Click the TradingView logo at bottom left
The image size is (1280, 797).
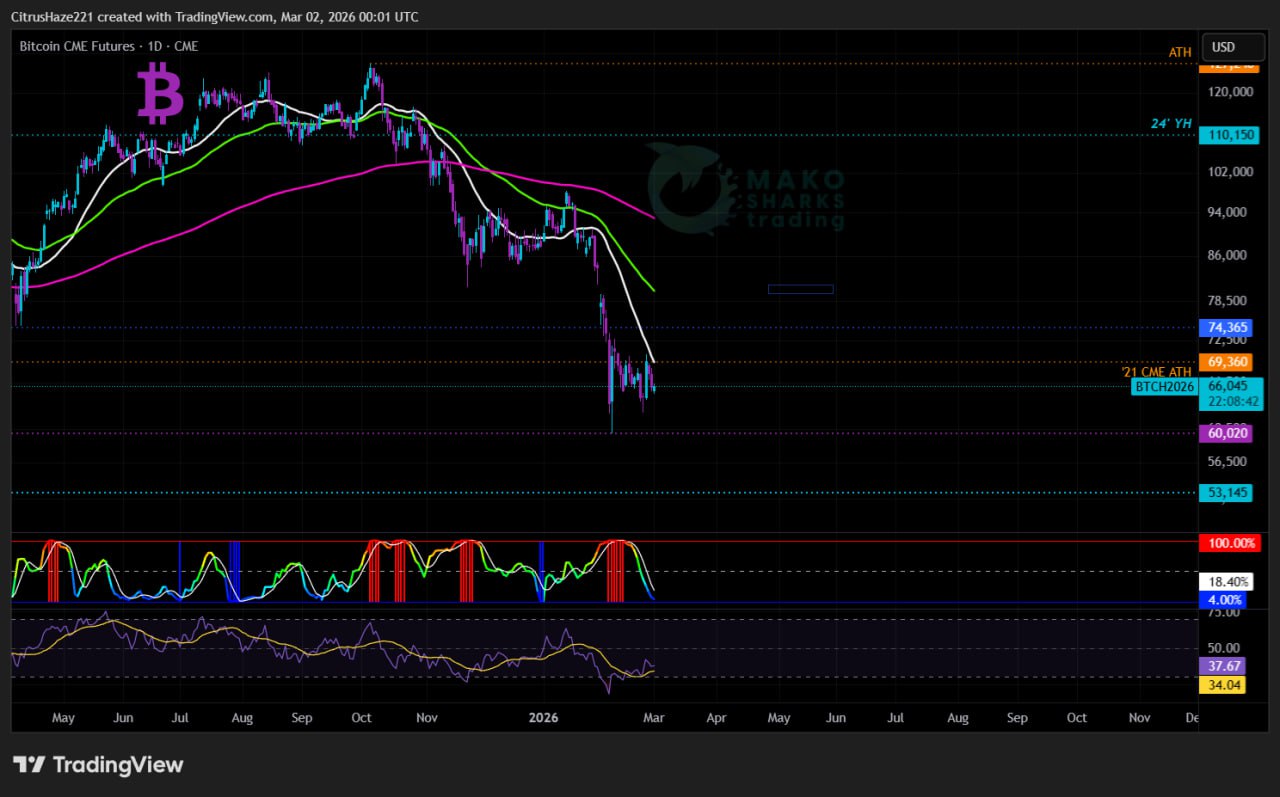(98, 765)
